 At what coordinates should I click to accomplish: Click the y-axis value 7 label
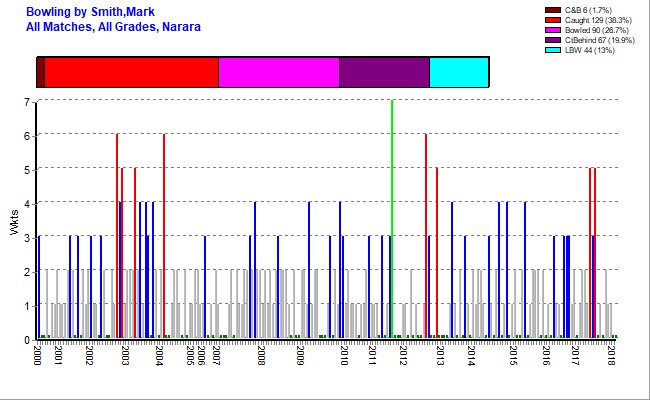(x=25, y=102)
